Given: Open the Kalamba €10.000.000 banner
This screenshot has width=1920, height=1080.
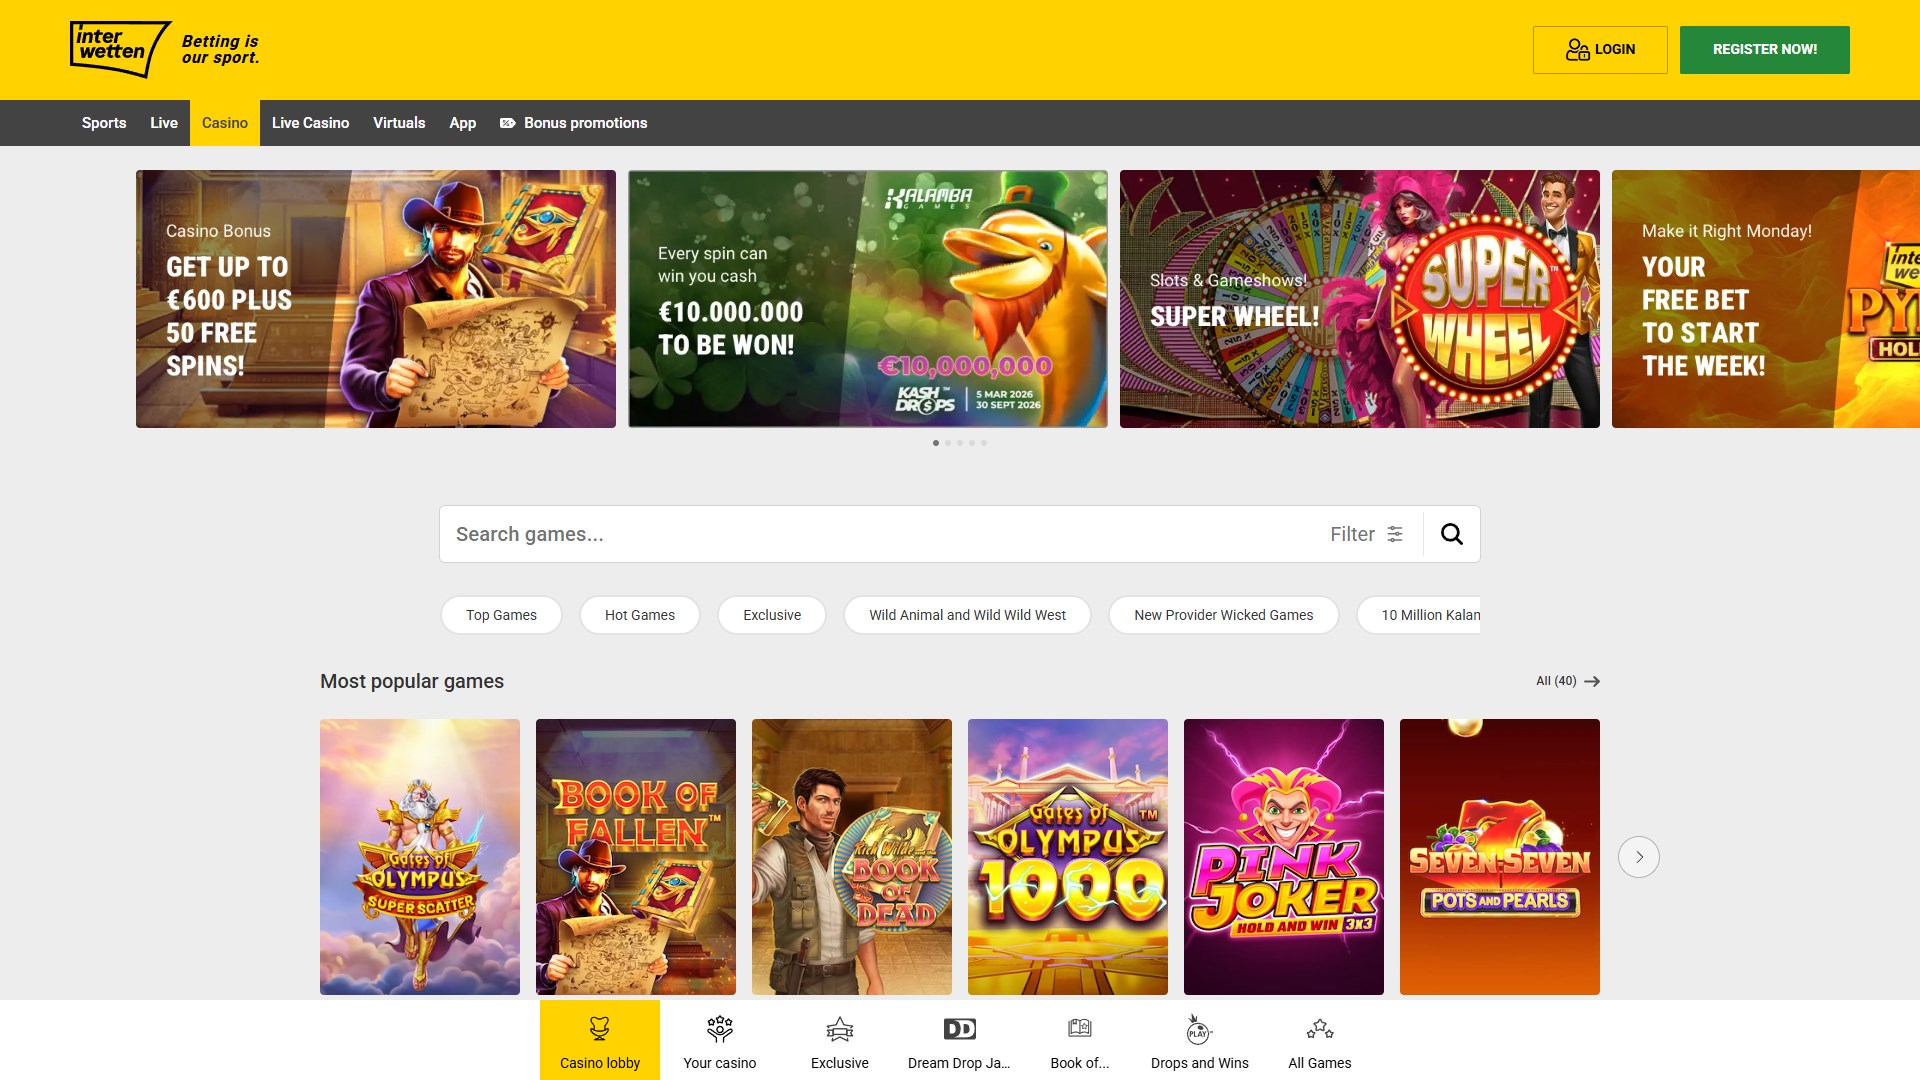Looking at the screenshot, I should coord(868,299).
